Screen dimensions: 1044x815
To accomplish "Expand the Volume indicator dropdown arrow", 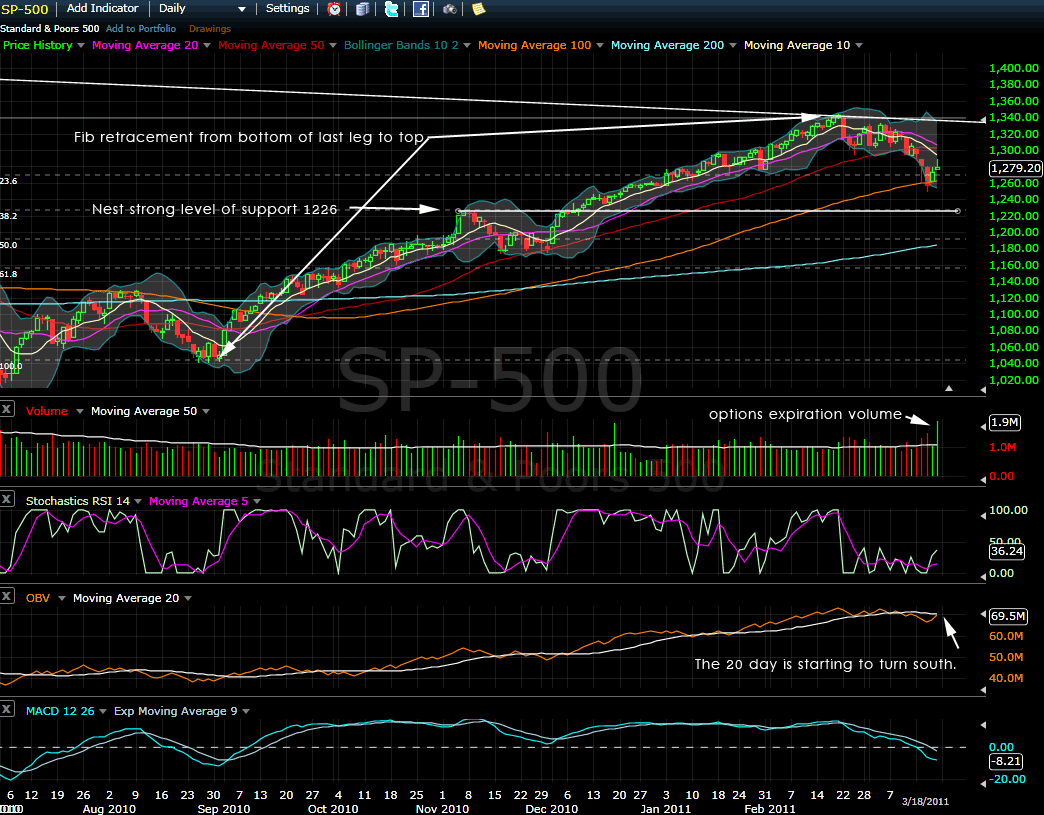I will pyautogui.click(x=79, y=411).
